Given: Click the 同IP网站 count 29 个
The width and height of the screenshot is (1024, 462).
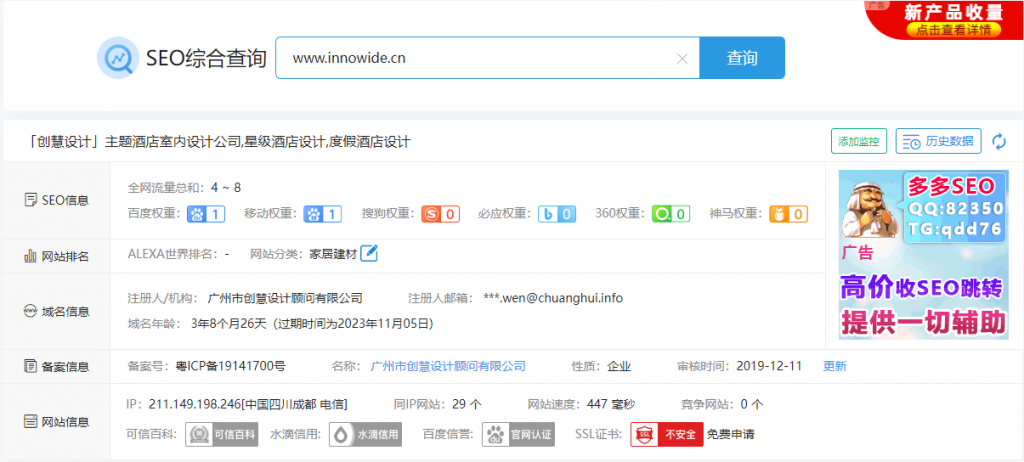Looking at the screenshot, I should pyautogui.click(x=467, y=404).
